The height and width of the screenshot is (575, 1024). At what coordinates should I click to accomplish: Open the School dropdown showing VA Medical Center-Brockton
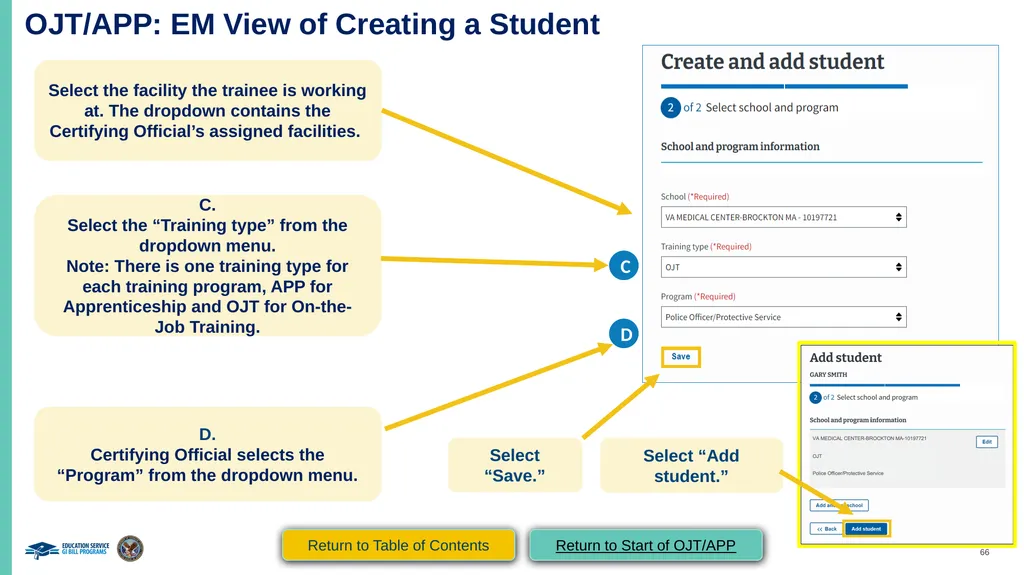coord(783,217)
